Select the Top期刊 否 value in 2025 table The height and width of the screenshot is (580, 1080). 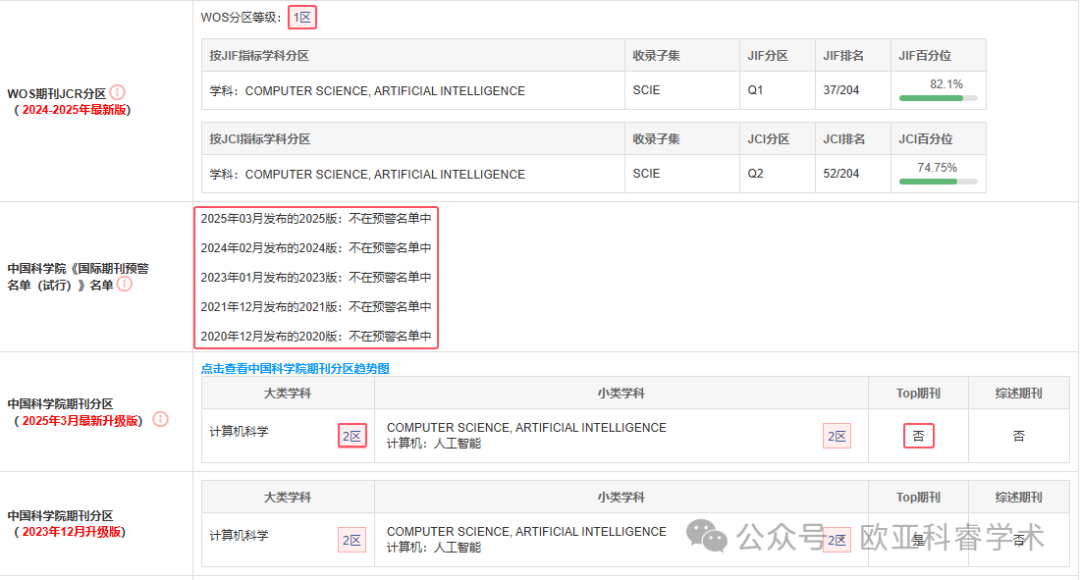[x=918, y=436]
